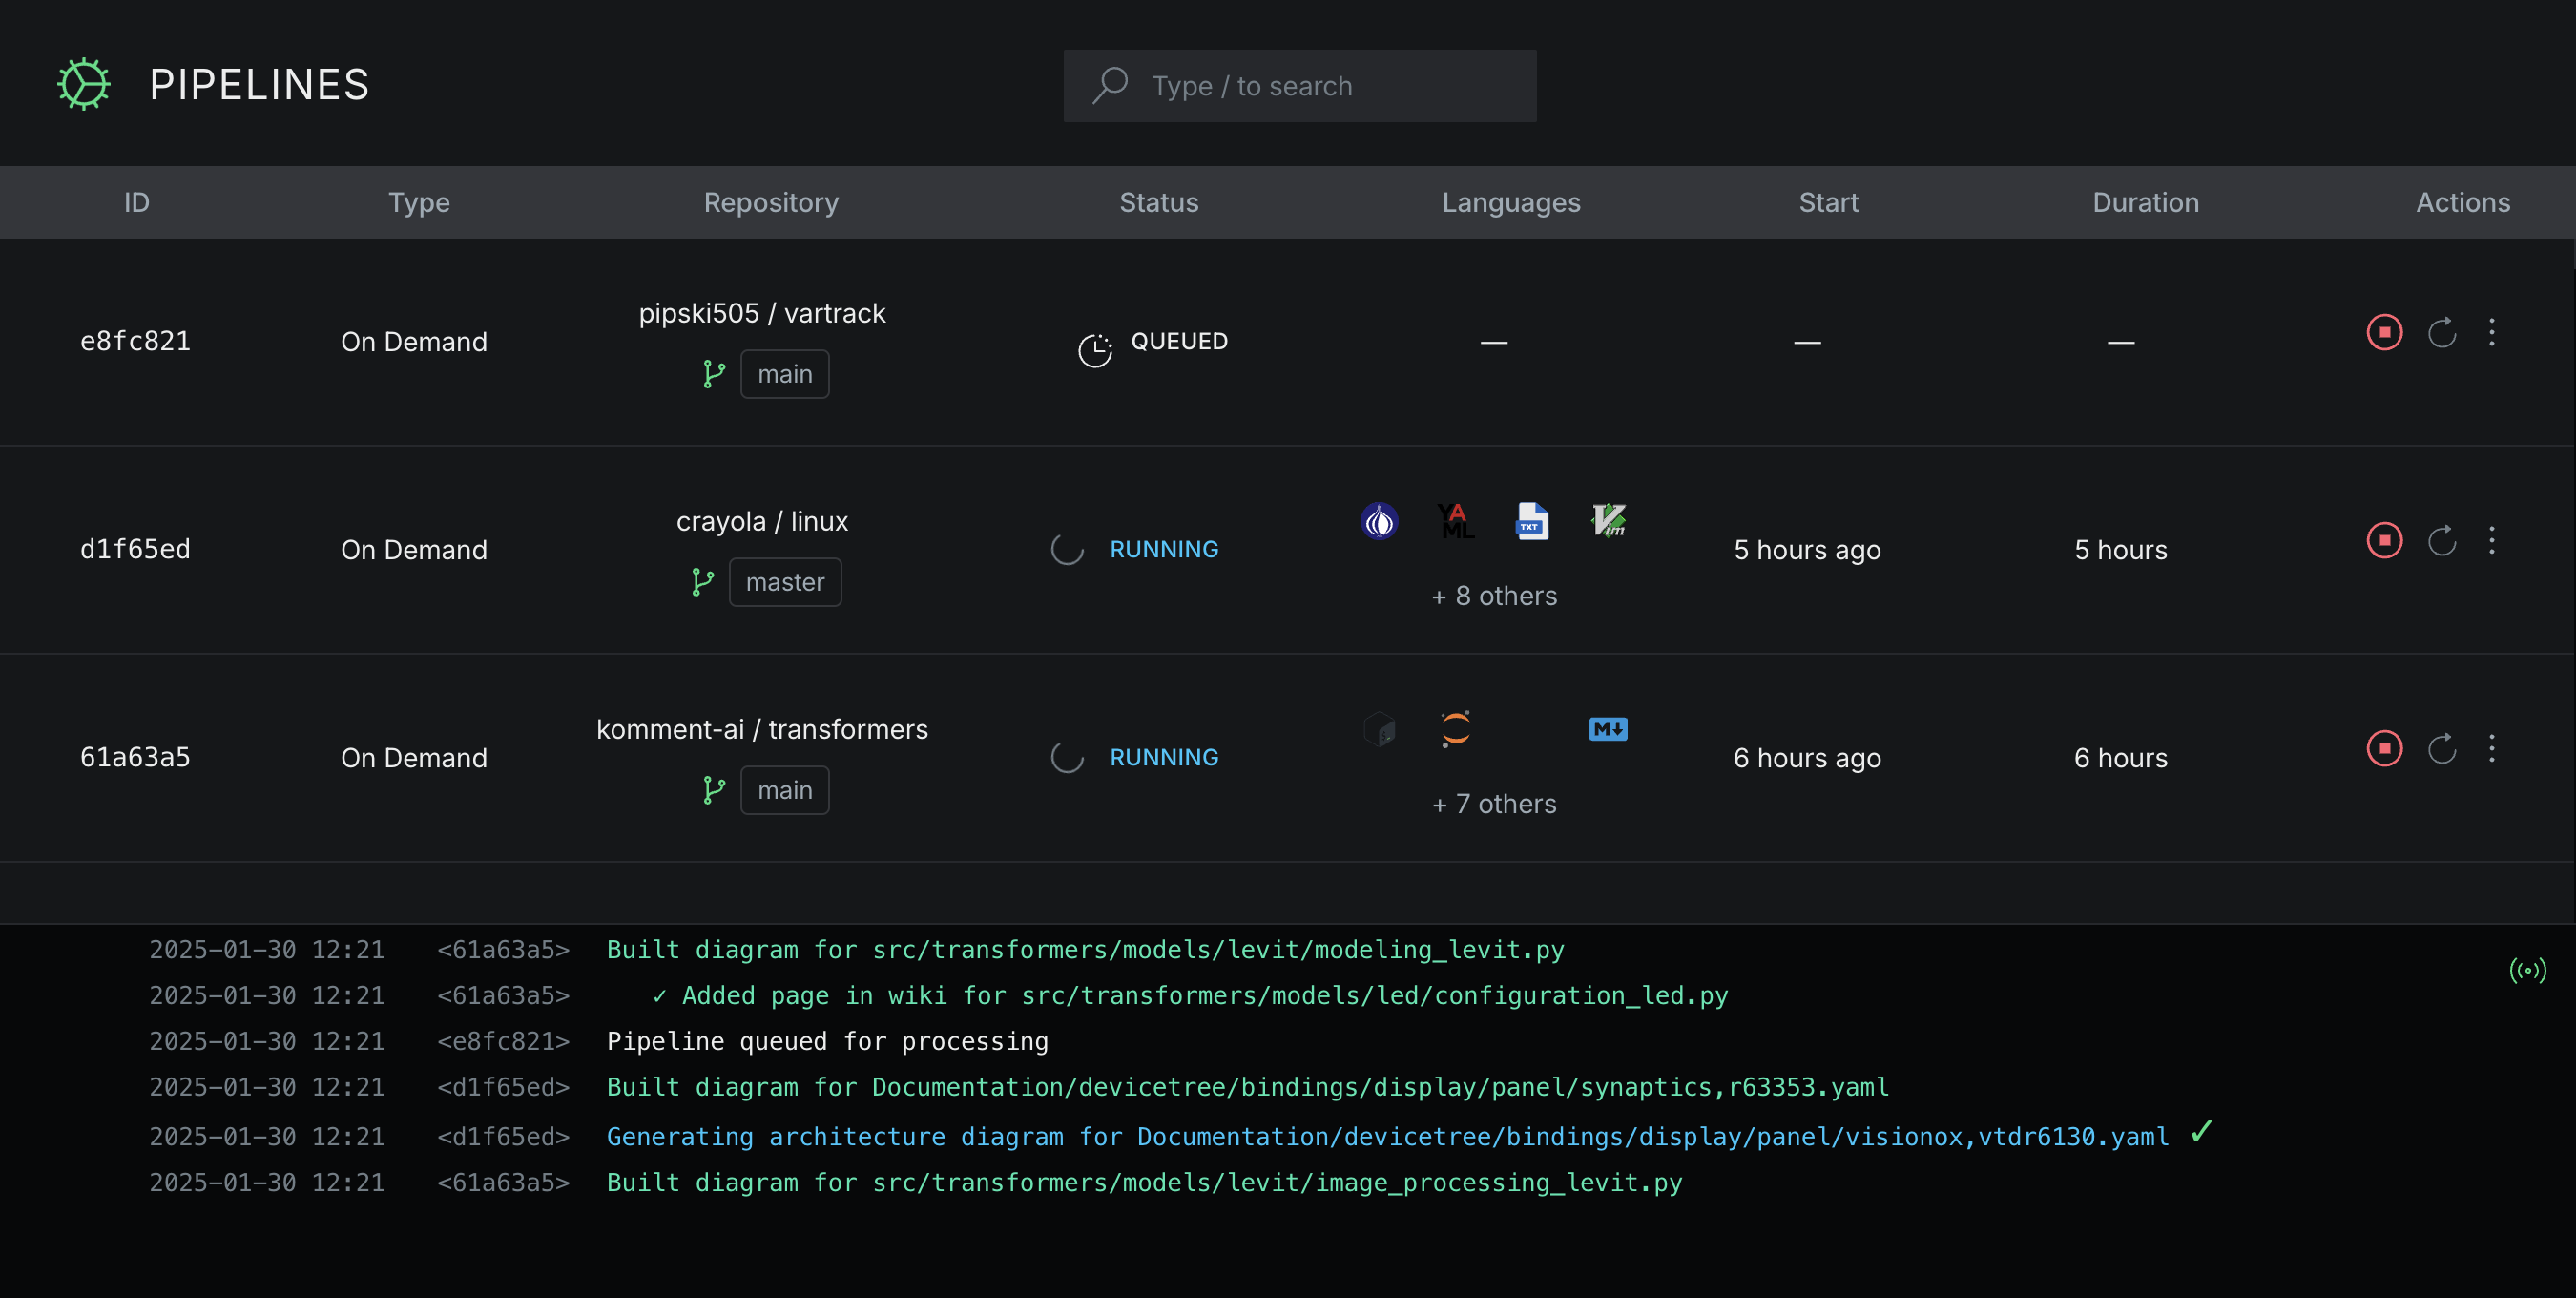Select the 'main' branch tag of vartrack
Screen dimensions: 2576x1298
click(x=785, y=374)
